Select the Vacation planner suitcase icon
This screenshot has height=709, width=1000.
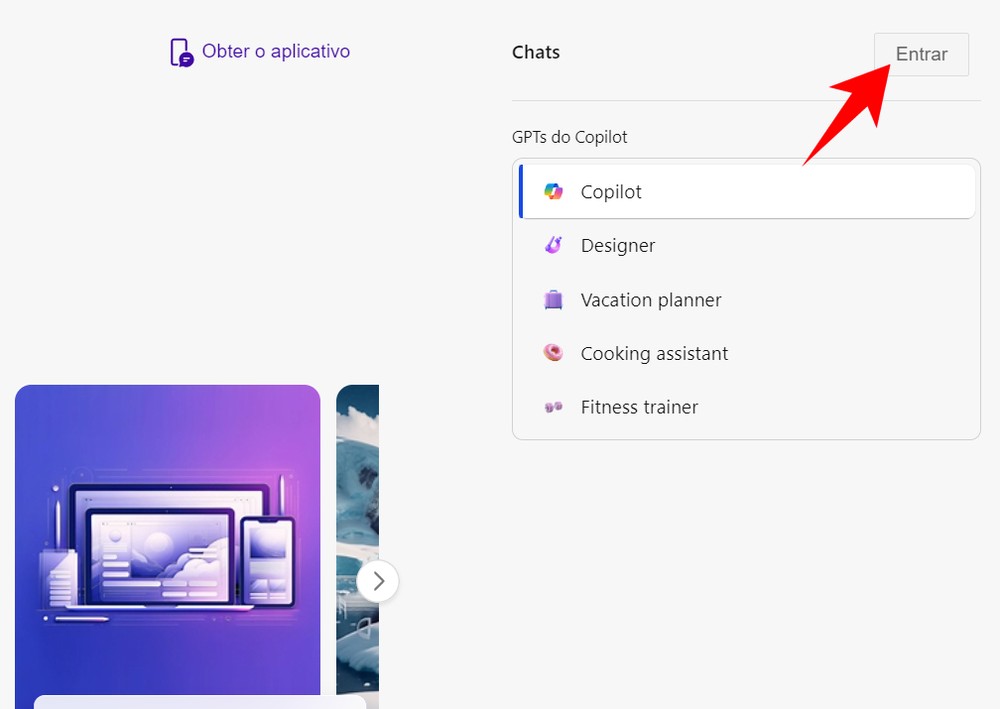click(553, 299)
